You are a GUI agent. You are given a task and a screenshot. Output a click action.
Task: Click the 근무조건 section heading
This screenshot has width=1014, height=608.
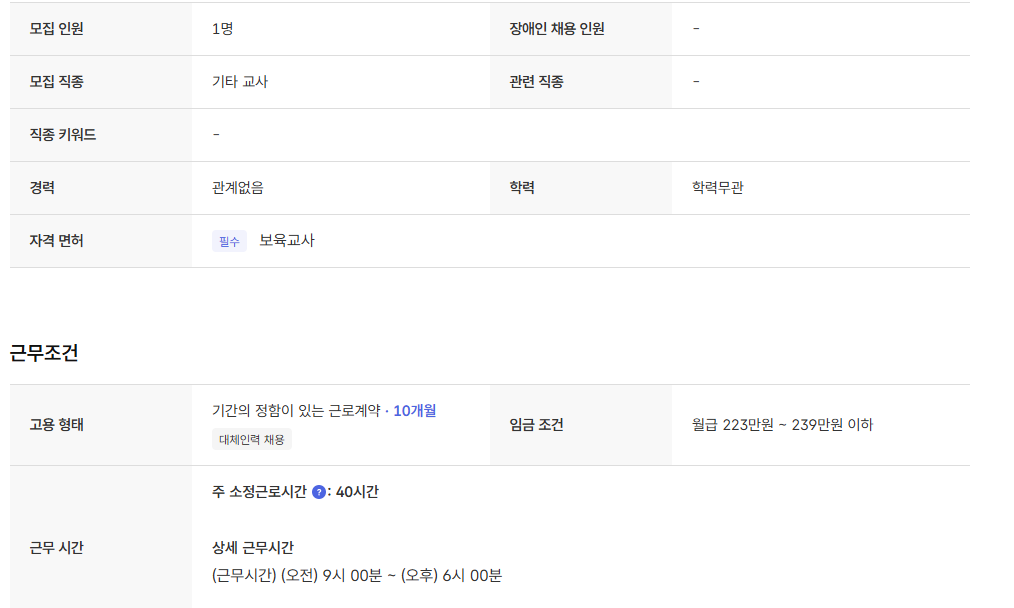[x=44, y=352]
